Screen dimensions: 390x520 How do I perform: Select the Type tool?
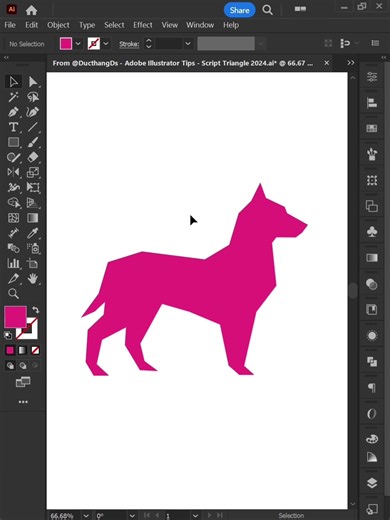click(x=13, y=127)
